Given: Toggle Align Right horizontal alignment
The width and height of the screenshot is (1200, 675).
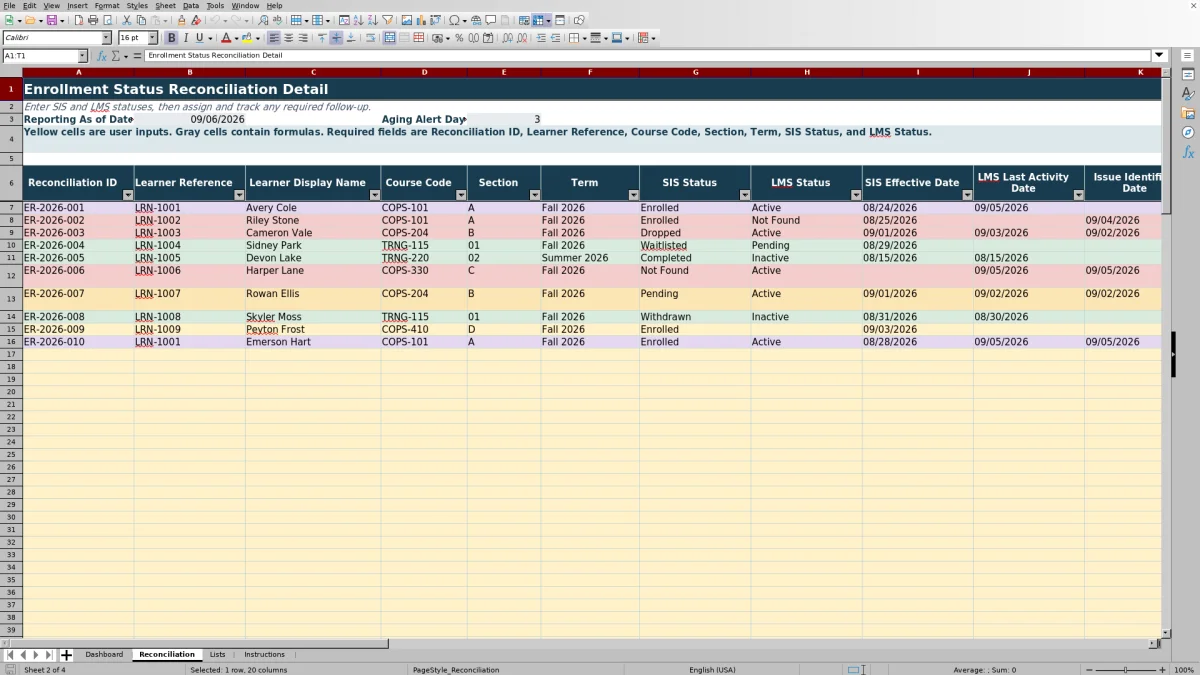Looking at the screenshot, I should 303,38.
